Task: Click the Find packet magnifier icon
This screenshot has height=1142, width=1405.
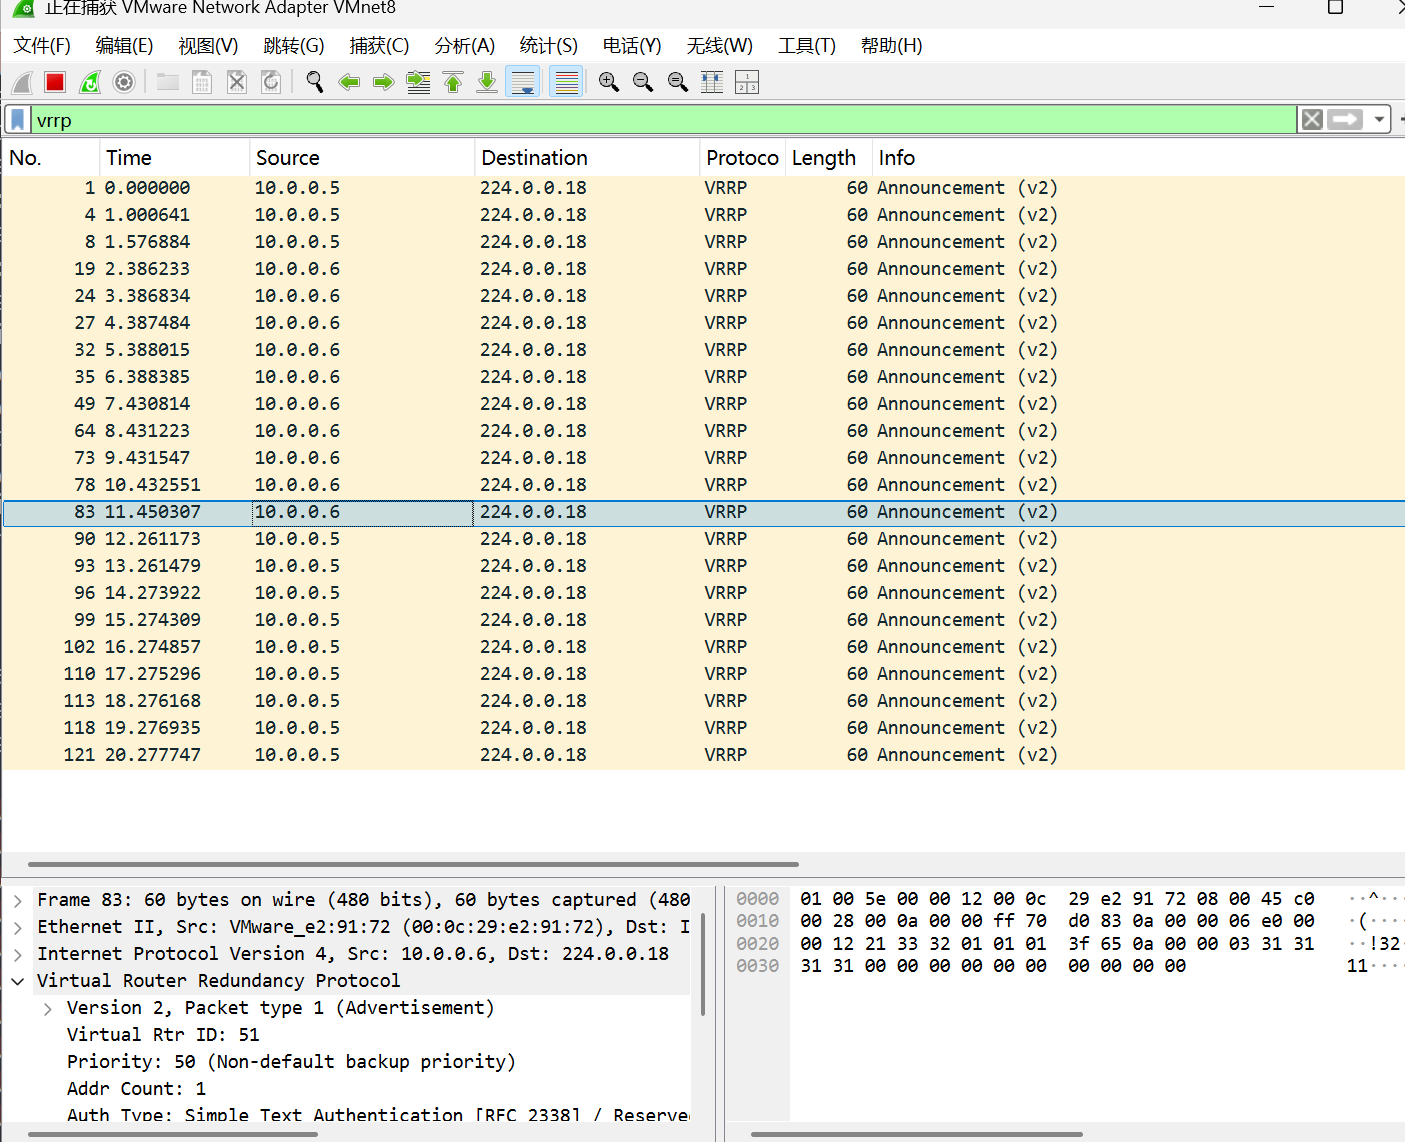Action: [x=315, y=82]
